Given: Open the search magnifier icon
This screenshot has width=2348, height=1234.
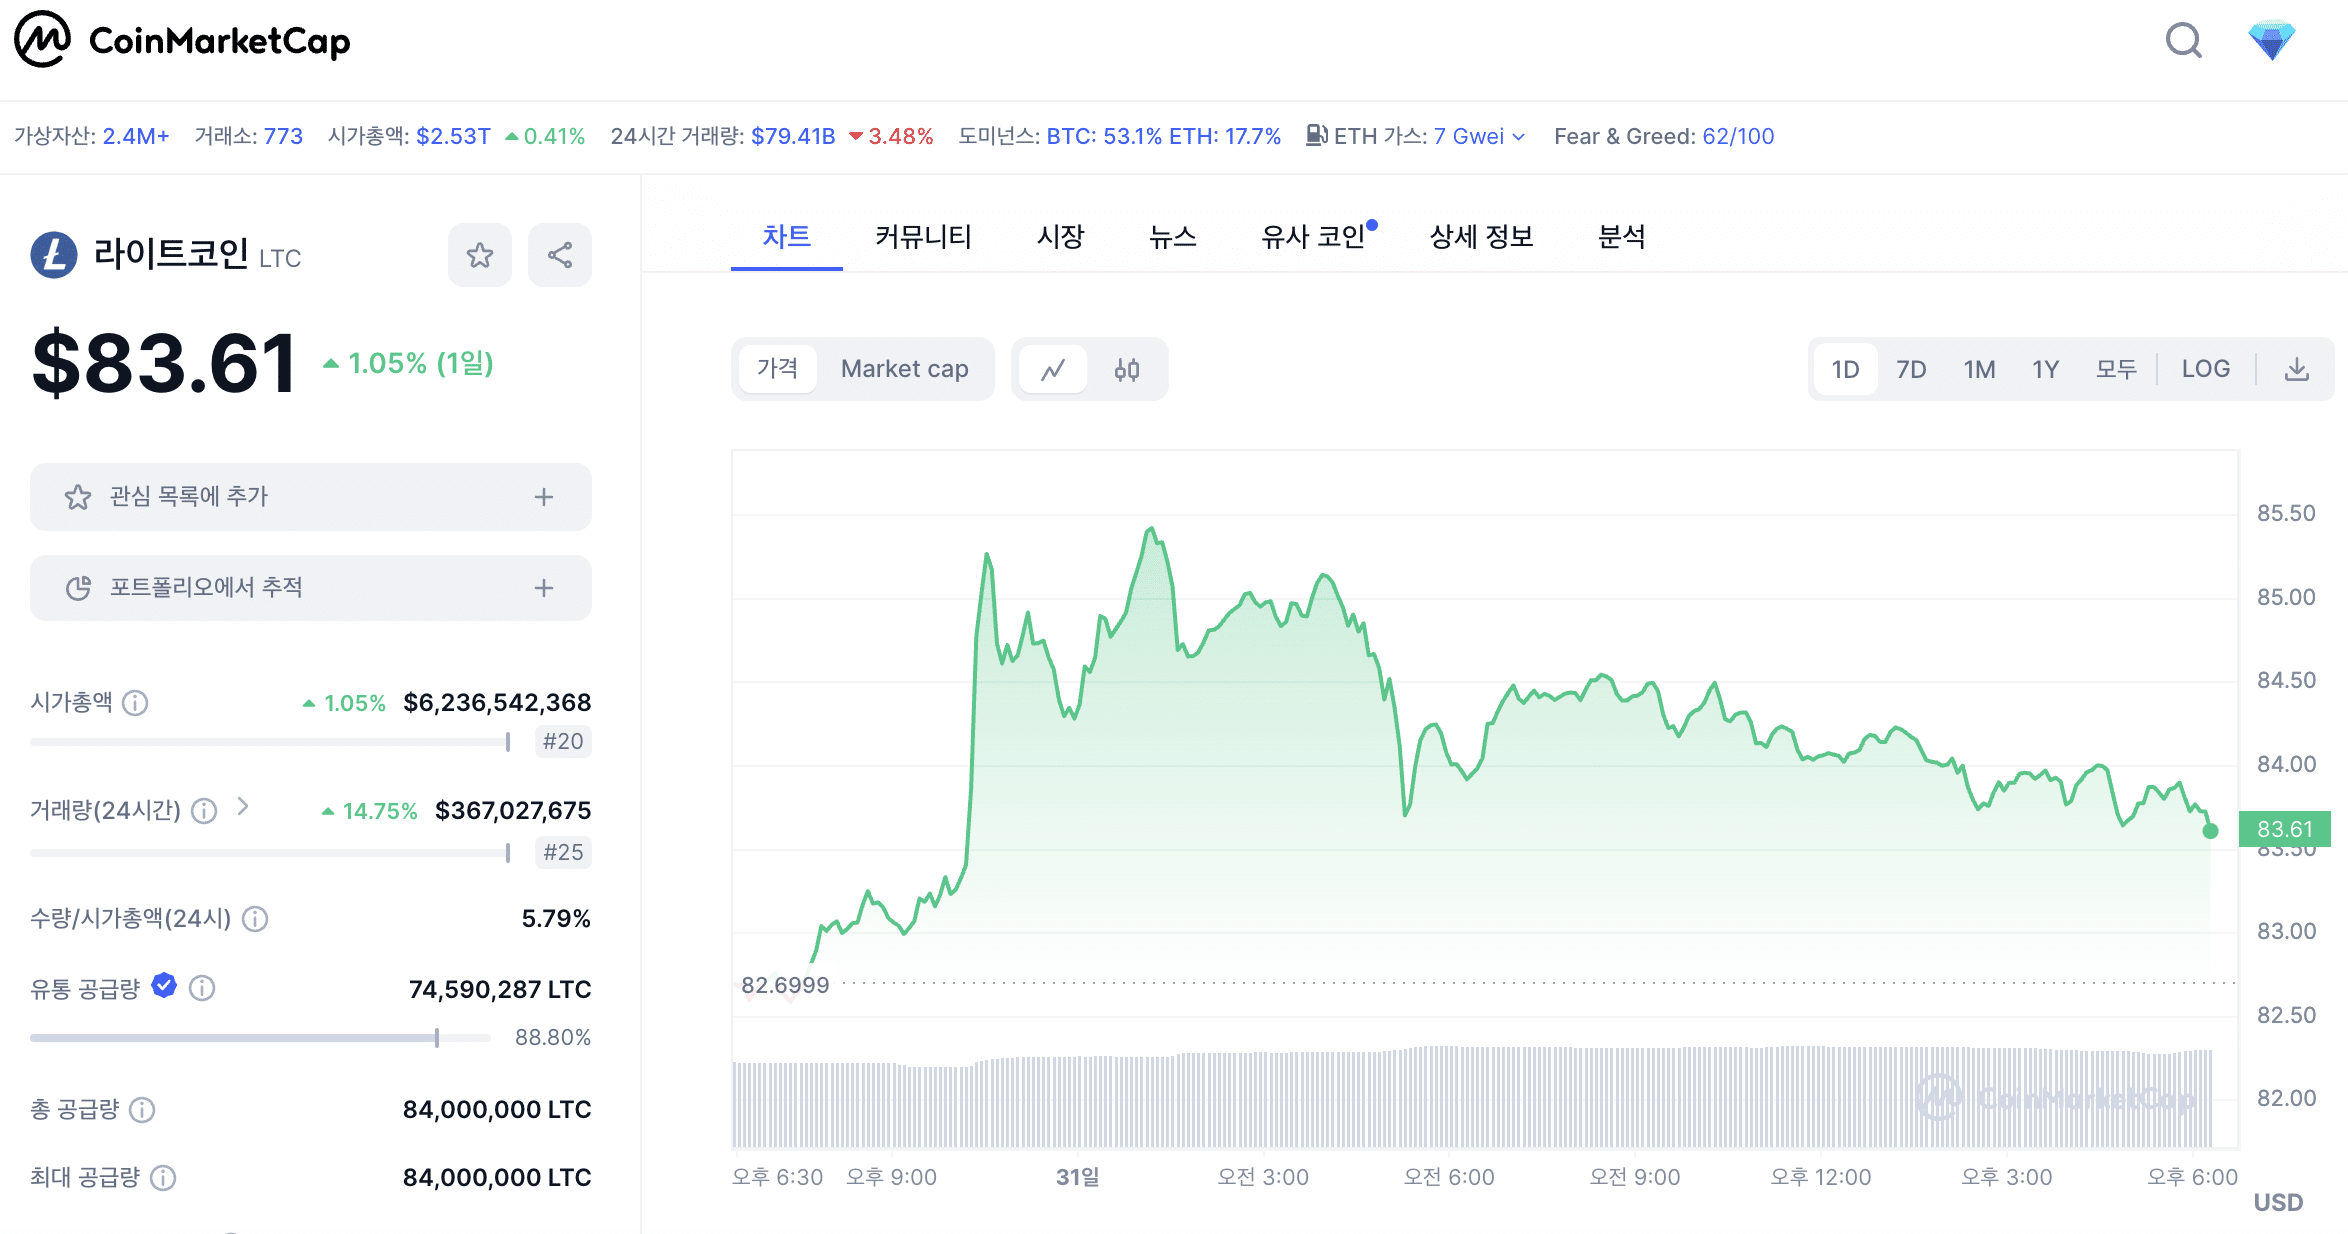Looking at the screenshot, I should click(2183, 41).
